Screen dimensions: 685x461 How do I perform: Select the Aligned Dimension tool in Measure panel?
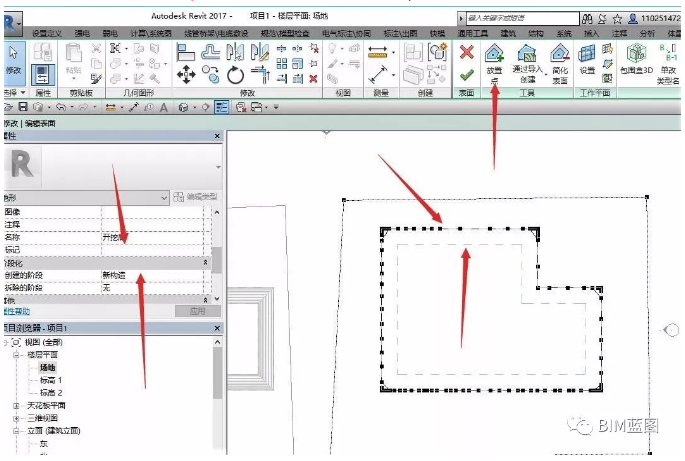(x=377, y=52)
